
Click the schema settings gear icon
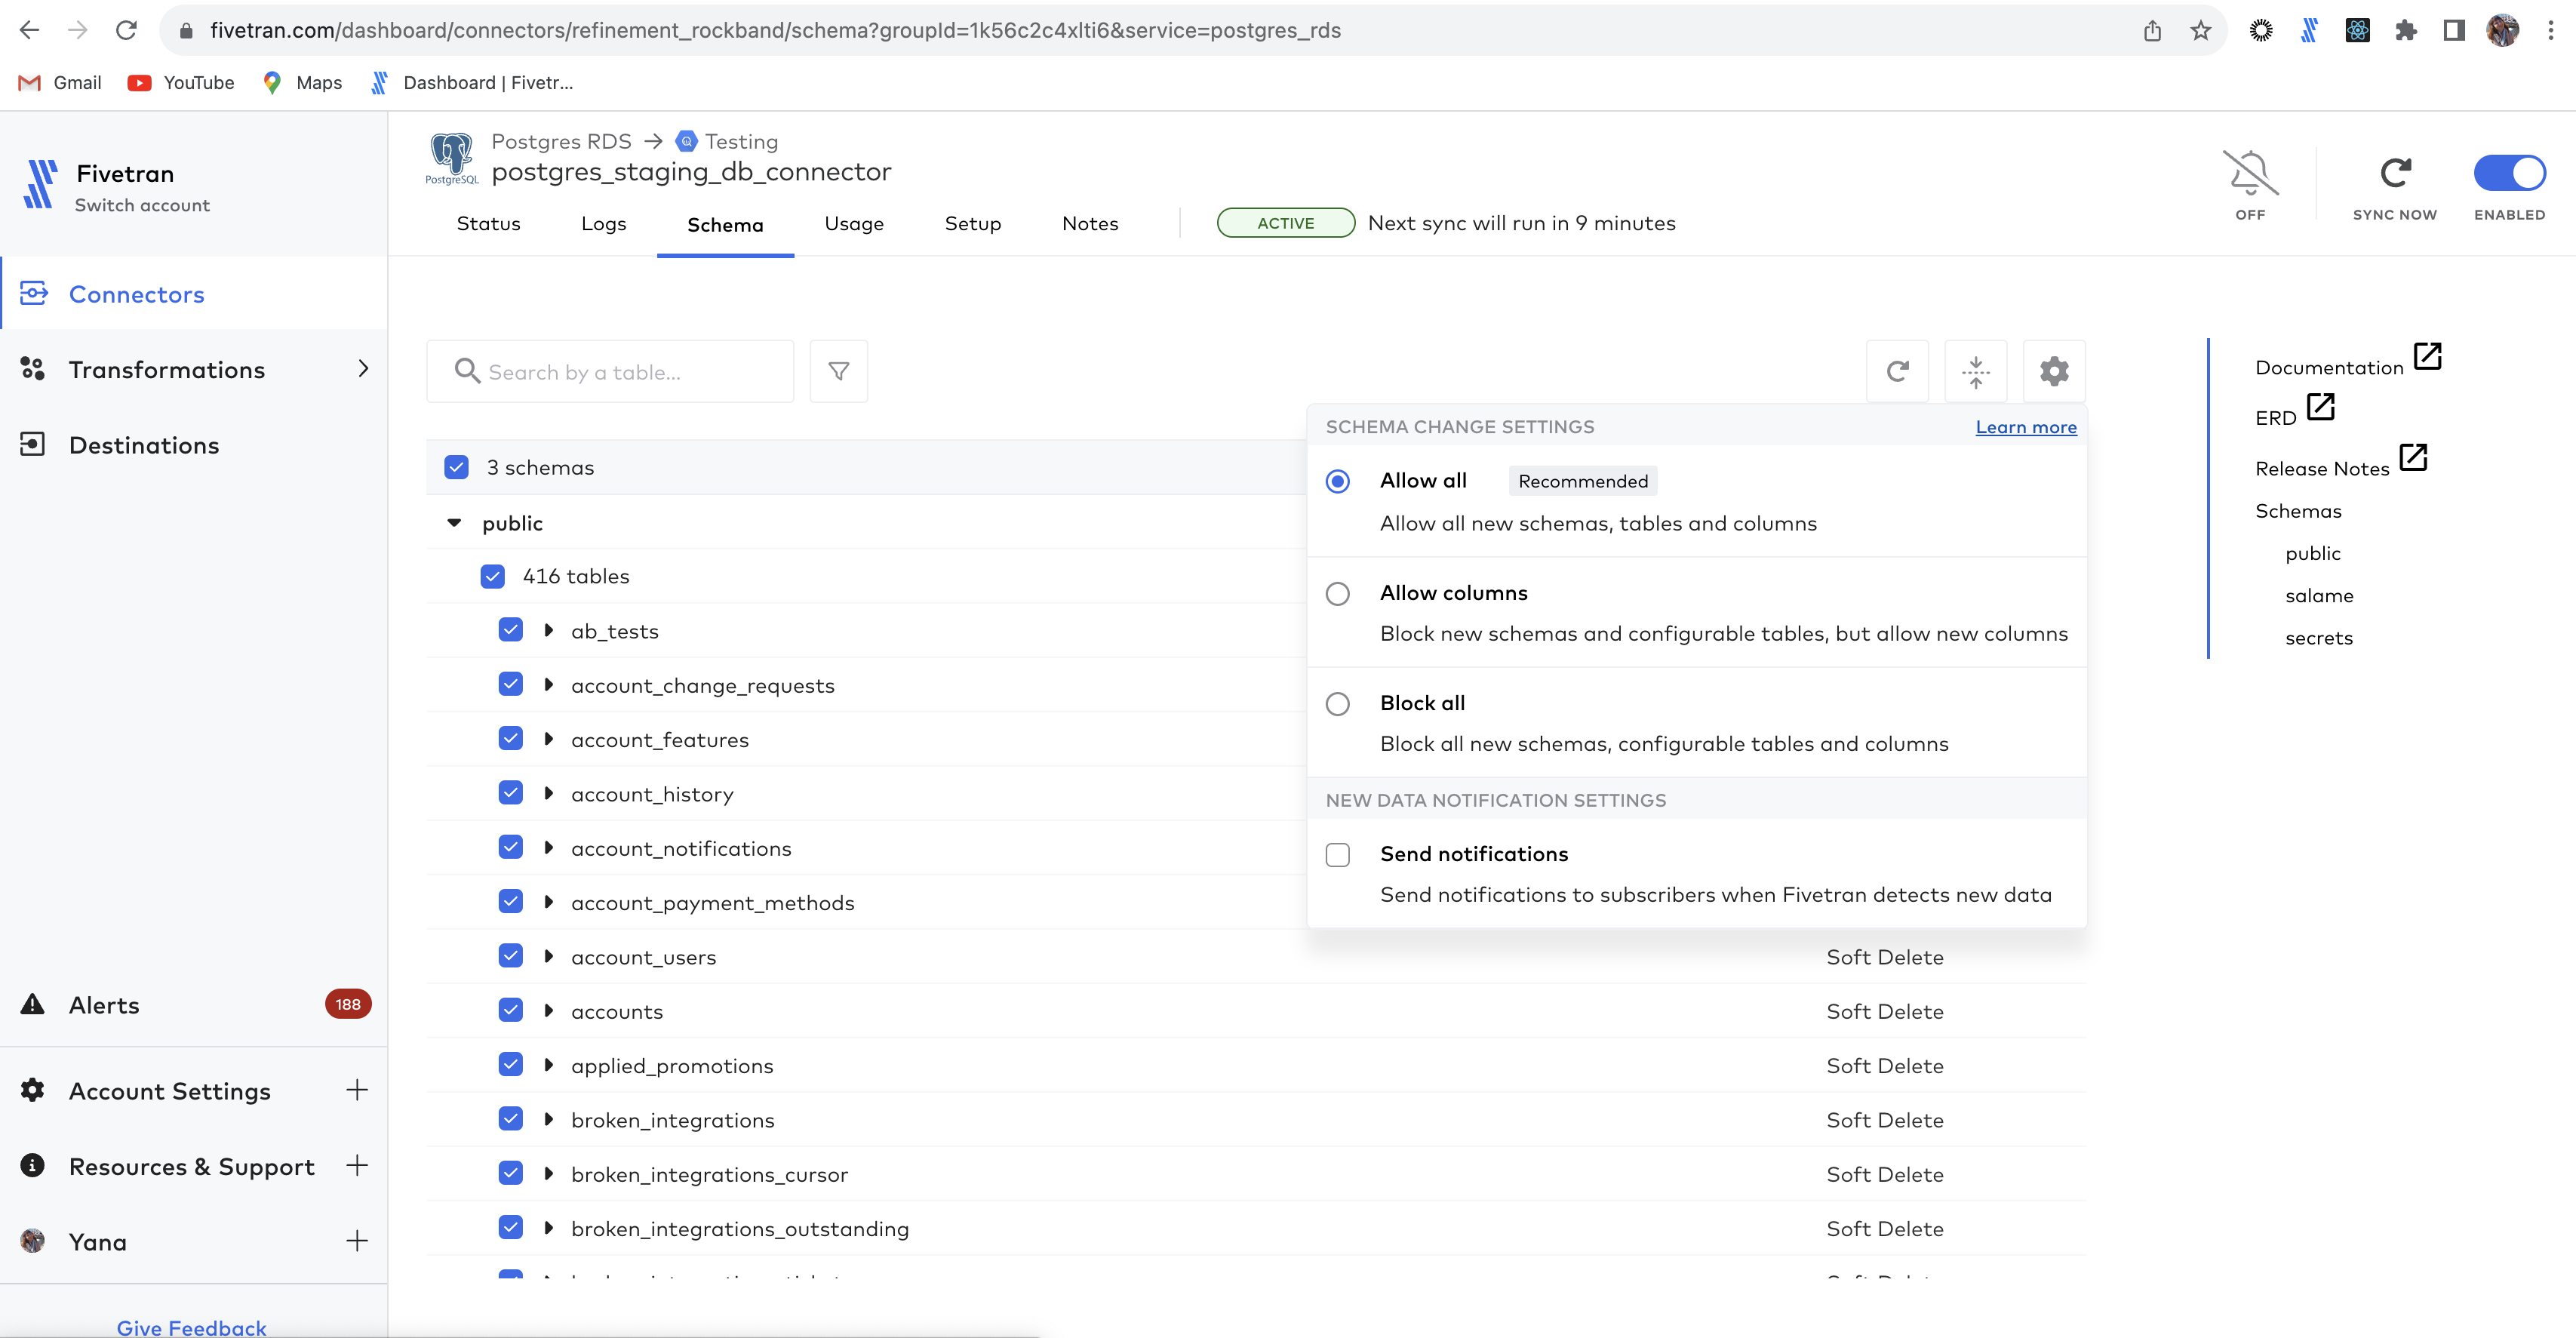click(2054, 371)
